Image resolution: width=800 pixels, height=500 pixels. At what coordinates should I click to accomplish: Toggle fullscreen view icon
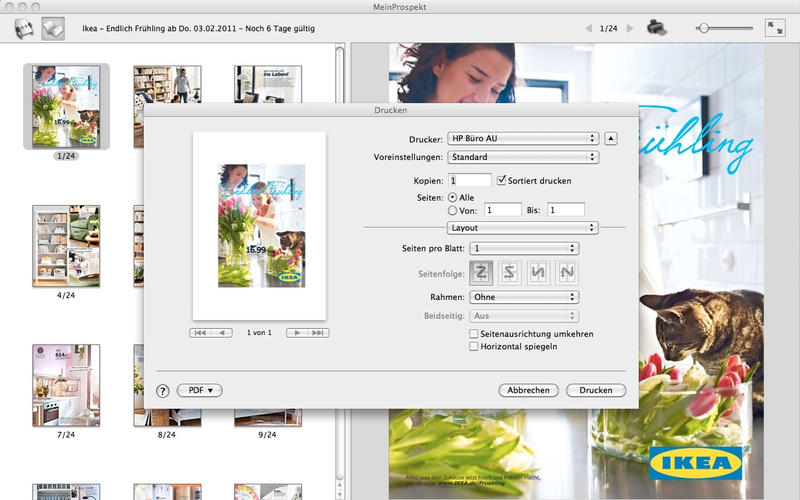pos(775,28)
